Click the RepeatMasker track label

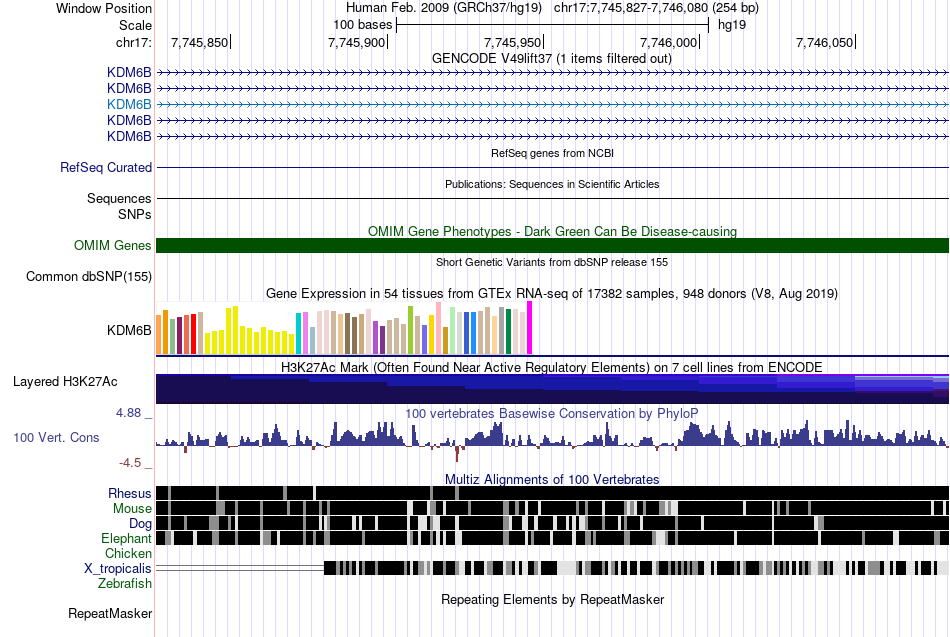tap(110, 613)
